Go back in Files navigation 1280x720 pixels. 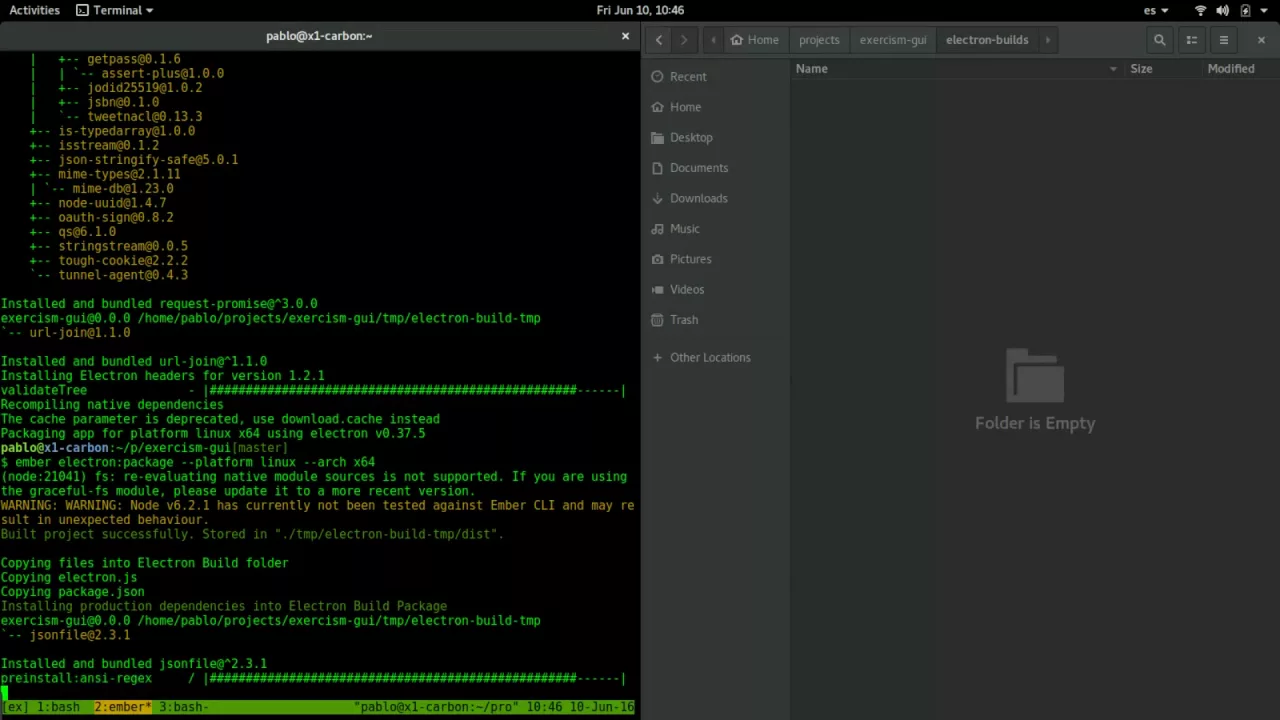point(659,40)
